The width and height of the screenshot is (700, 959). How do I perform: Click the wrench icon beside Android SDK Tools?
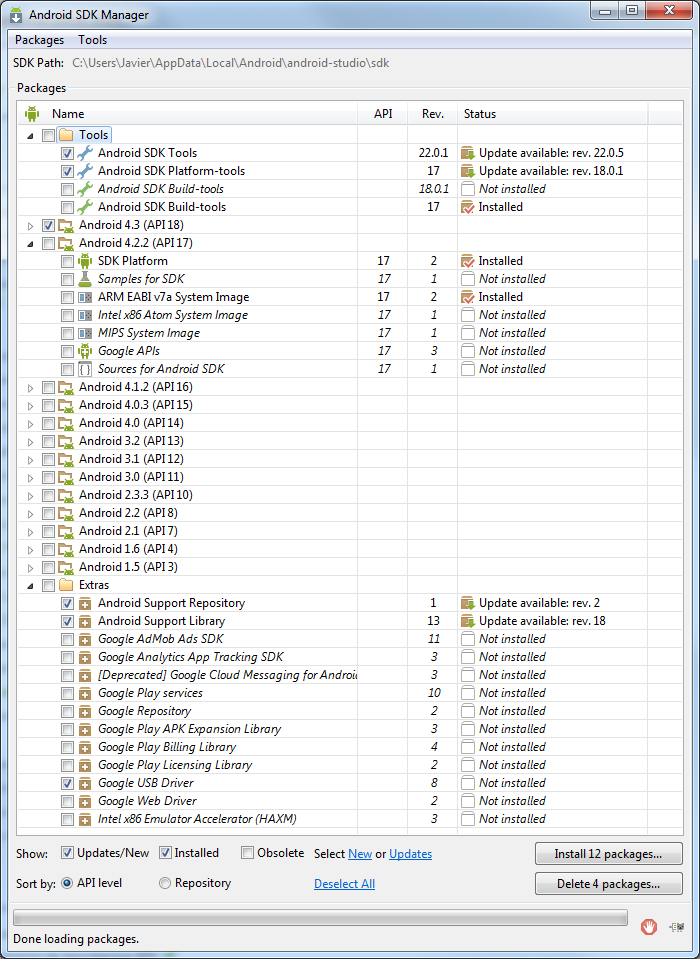[x=85, y=153]
